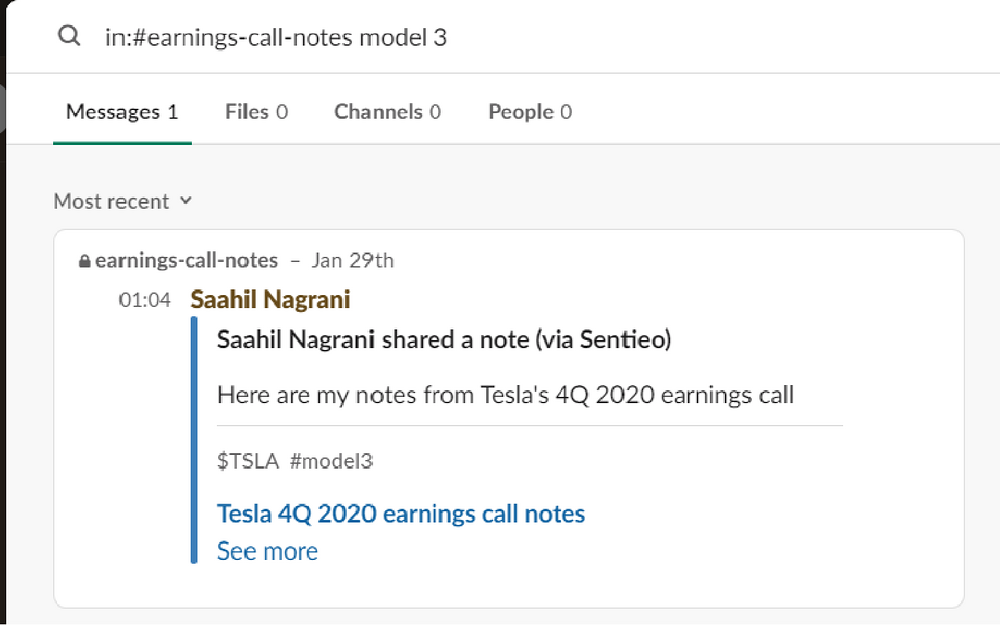The height and width of the screenshot is (625, 1000).
Task: Click the Tesla's 4Q 2020 earnings call text
Action: pos(505,395)
